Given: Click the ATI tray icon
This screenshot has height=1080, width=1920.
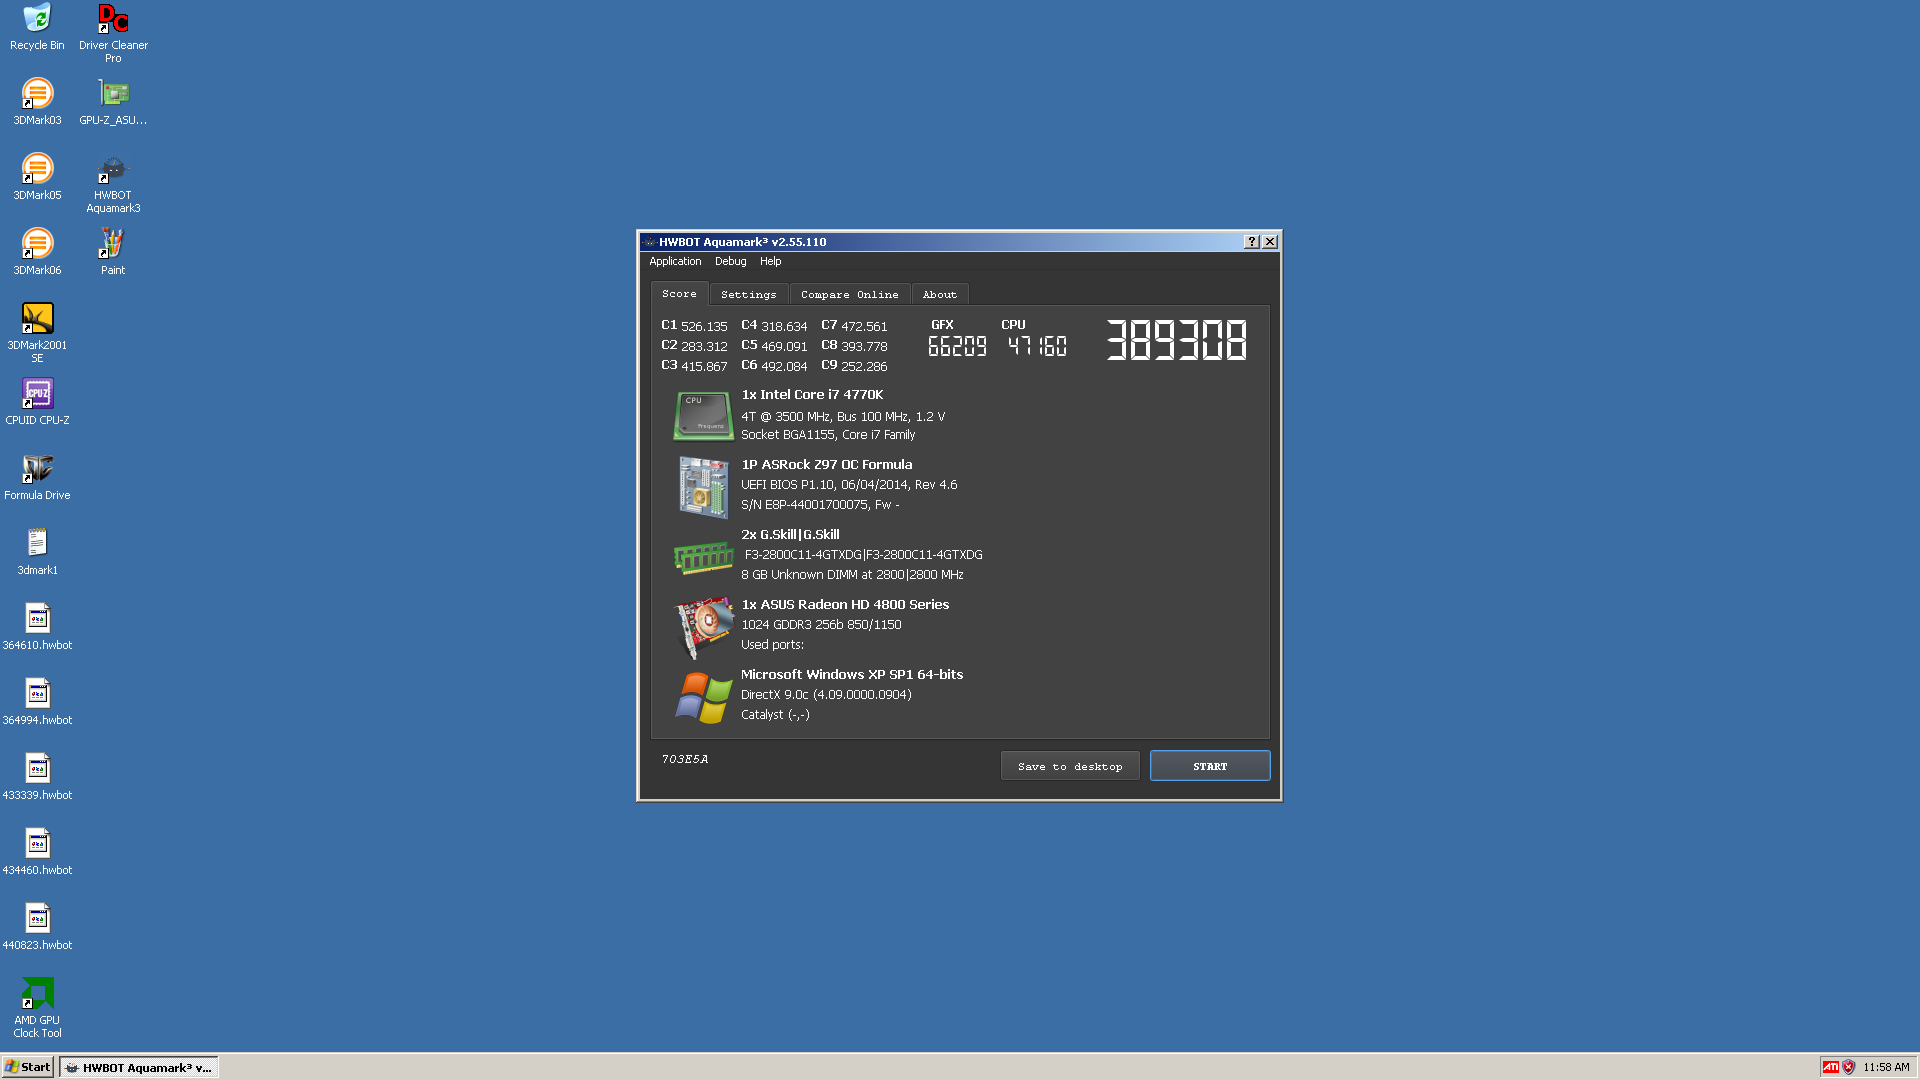Looking at the screenshot, I should pyautogui.click(x=1830, y=1067).
